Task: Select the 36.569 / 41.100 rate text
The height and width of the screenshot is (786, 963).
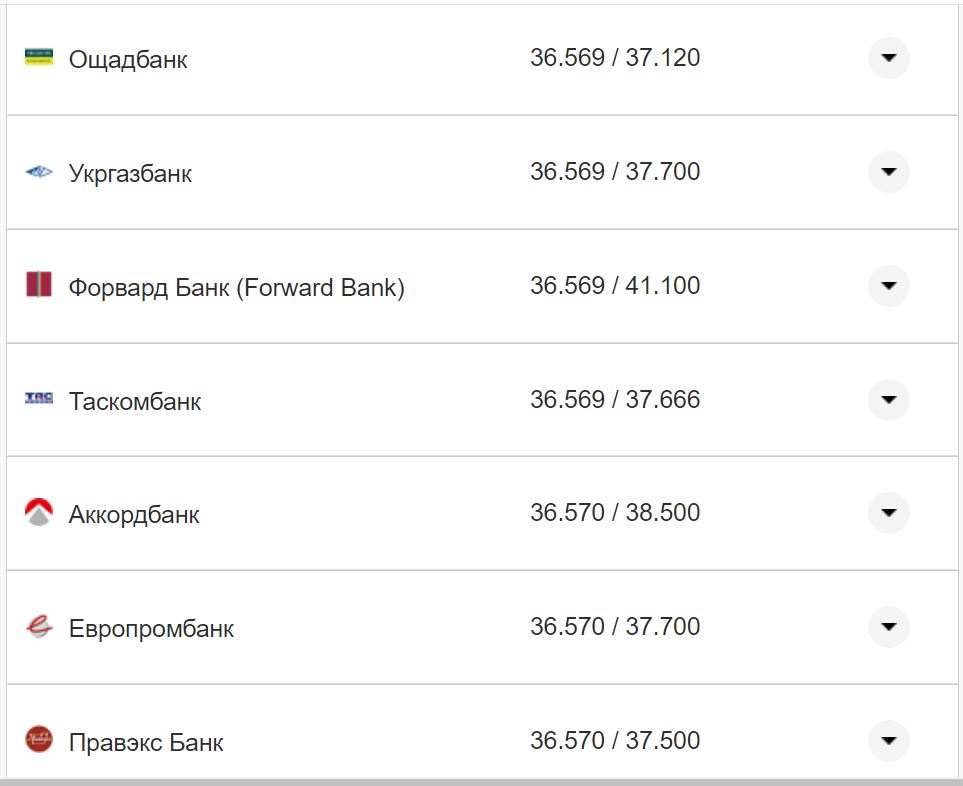Action: click(x=617, y=285)
